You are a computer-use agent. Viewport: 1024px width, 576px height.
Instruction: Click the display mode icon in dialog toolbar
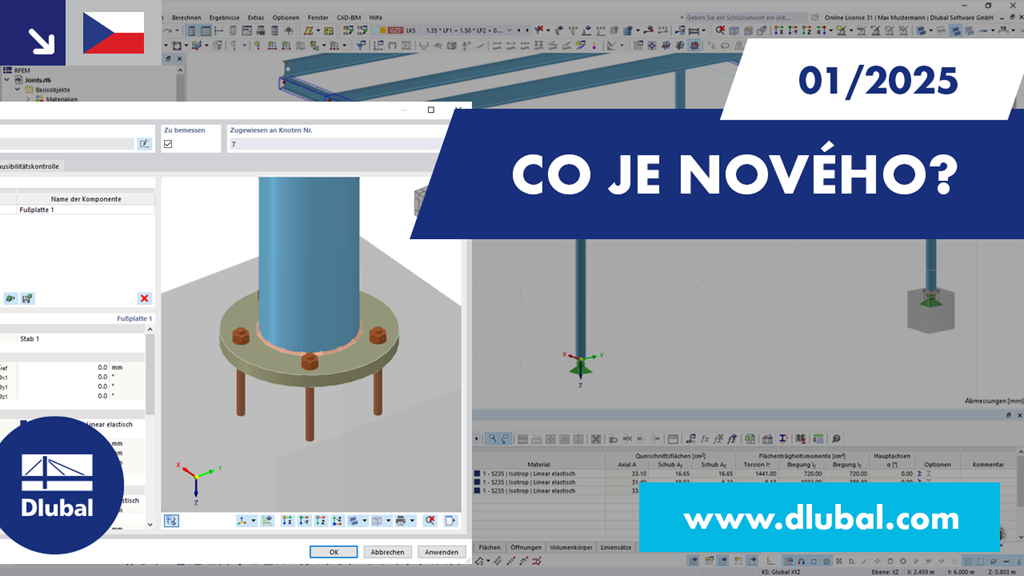pos(353,520)
